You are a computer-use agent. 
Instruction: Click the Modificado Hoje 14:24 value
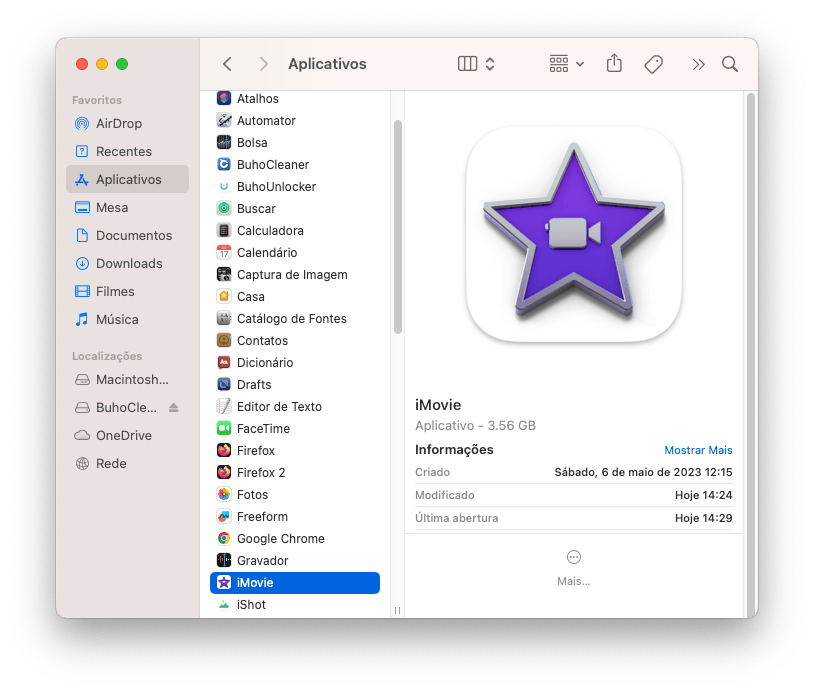[703, 495]
